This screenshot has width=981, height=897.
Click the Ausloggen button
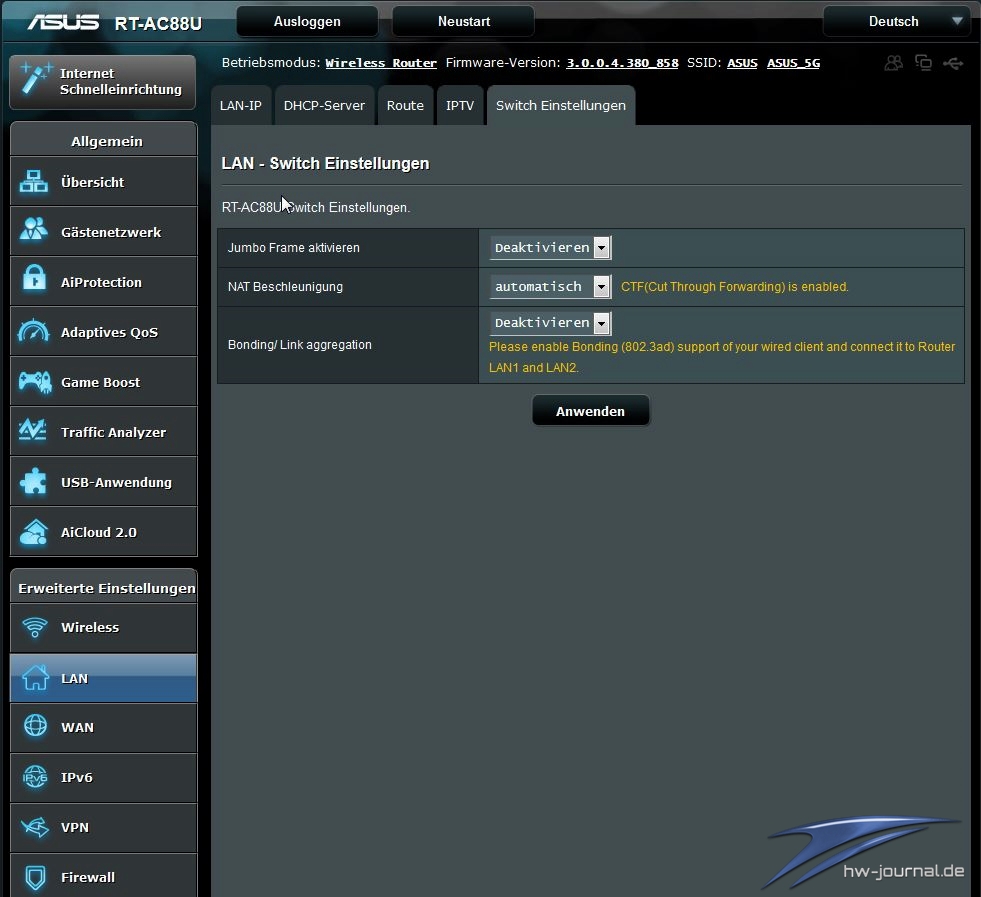click(x=307, y=21)
